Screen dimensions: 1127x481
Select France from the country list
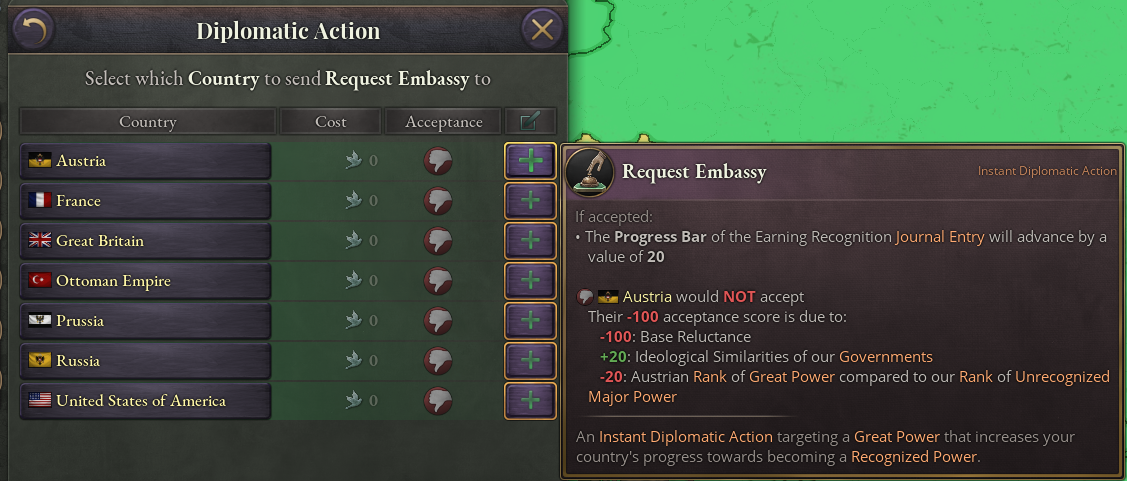click(145, 201)
